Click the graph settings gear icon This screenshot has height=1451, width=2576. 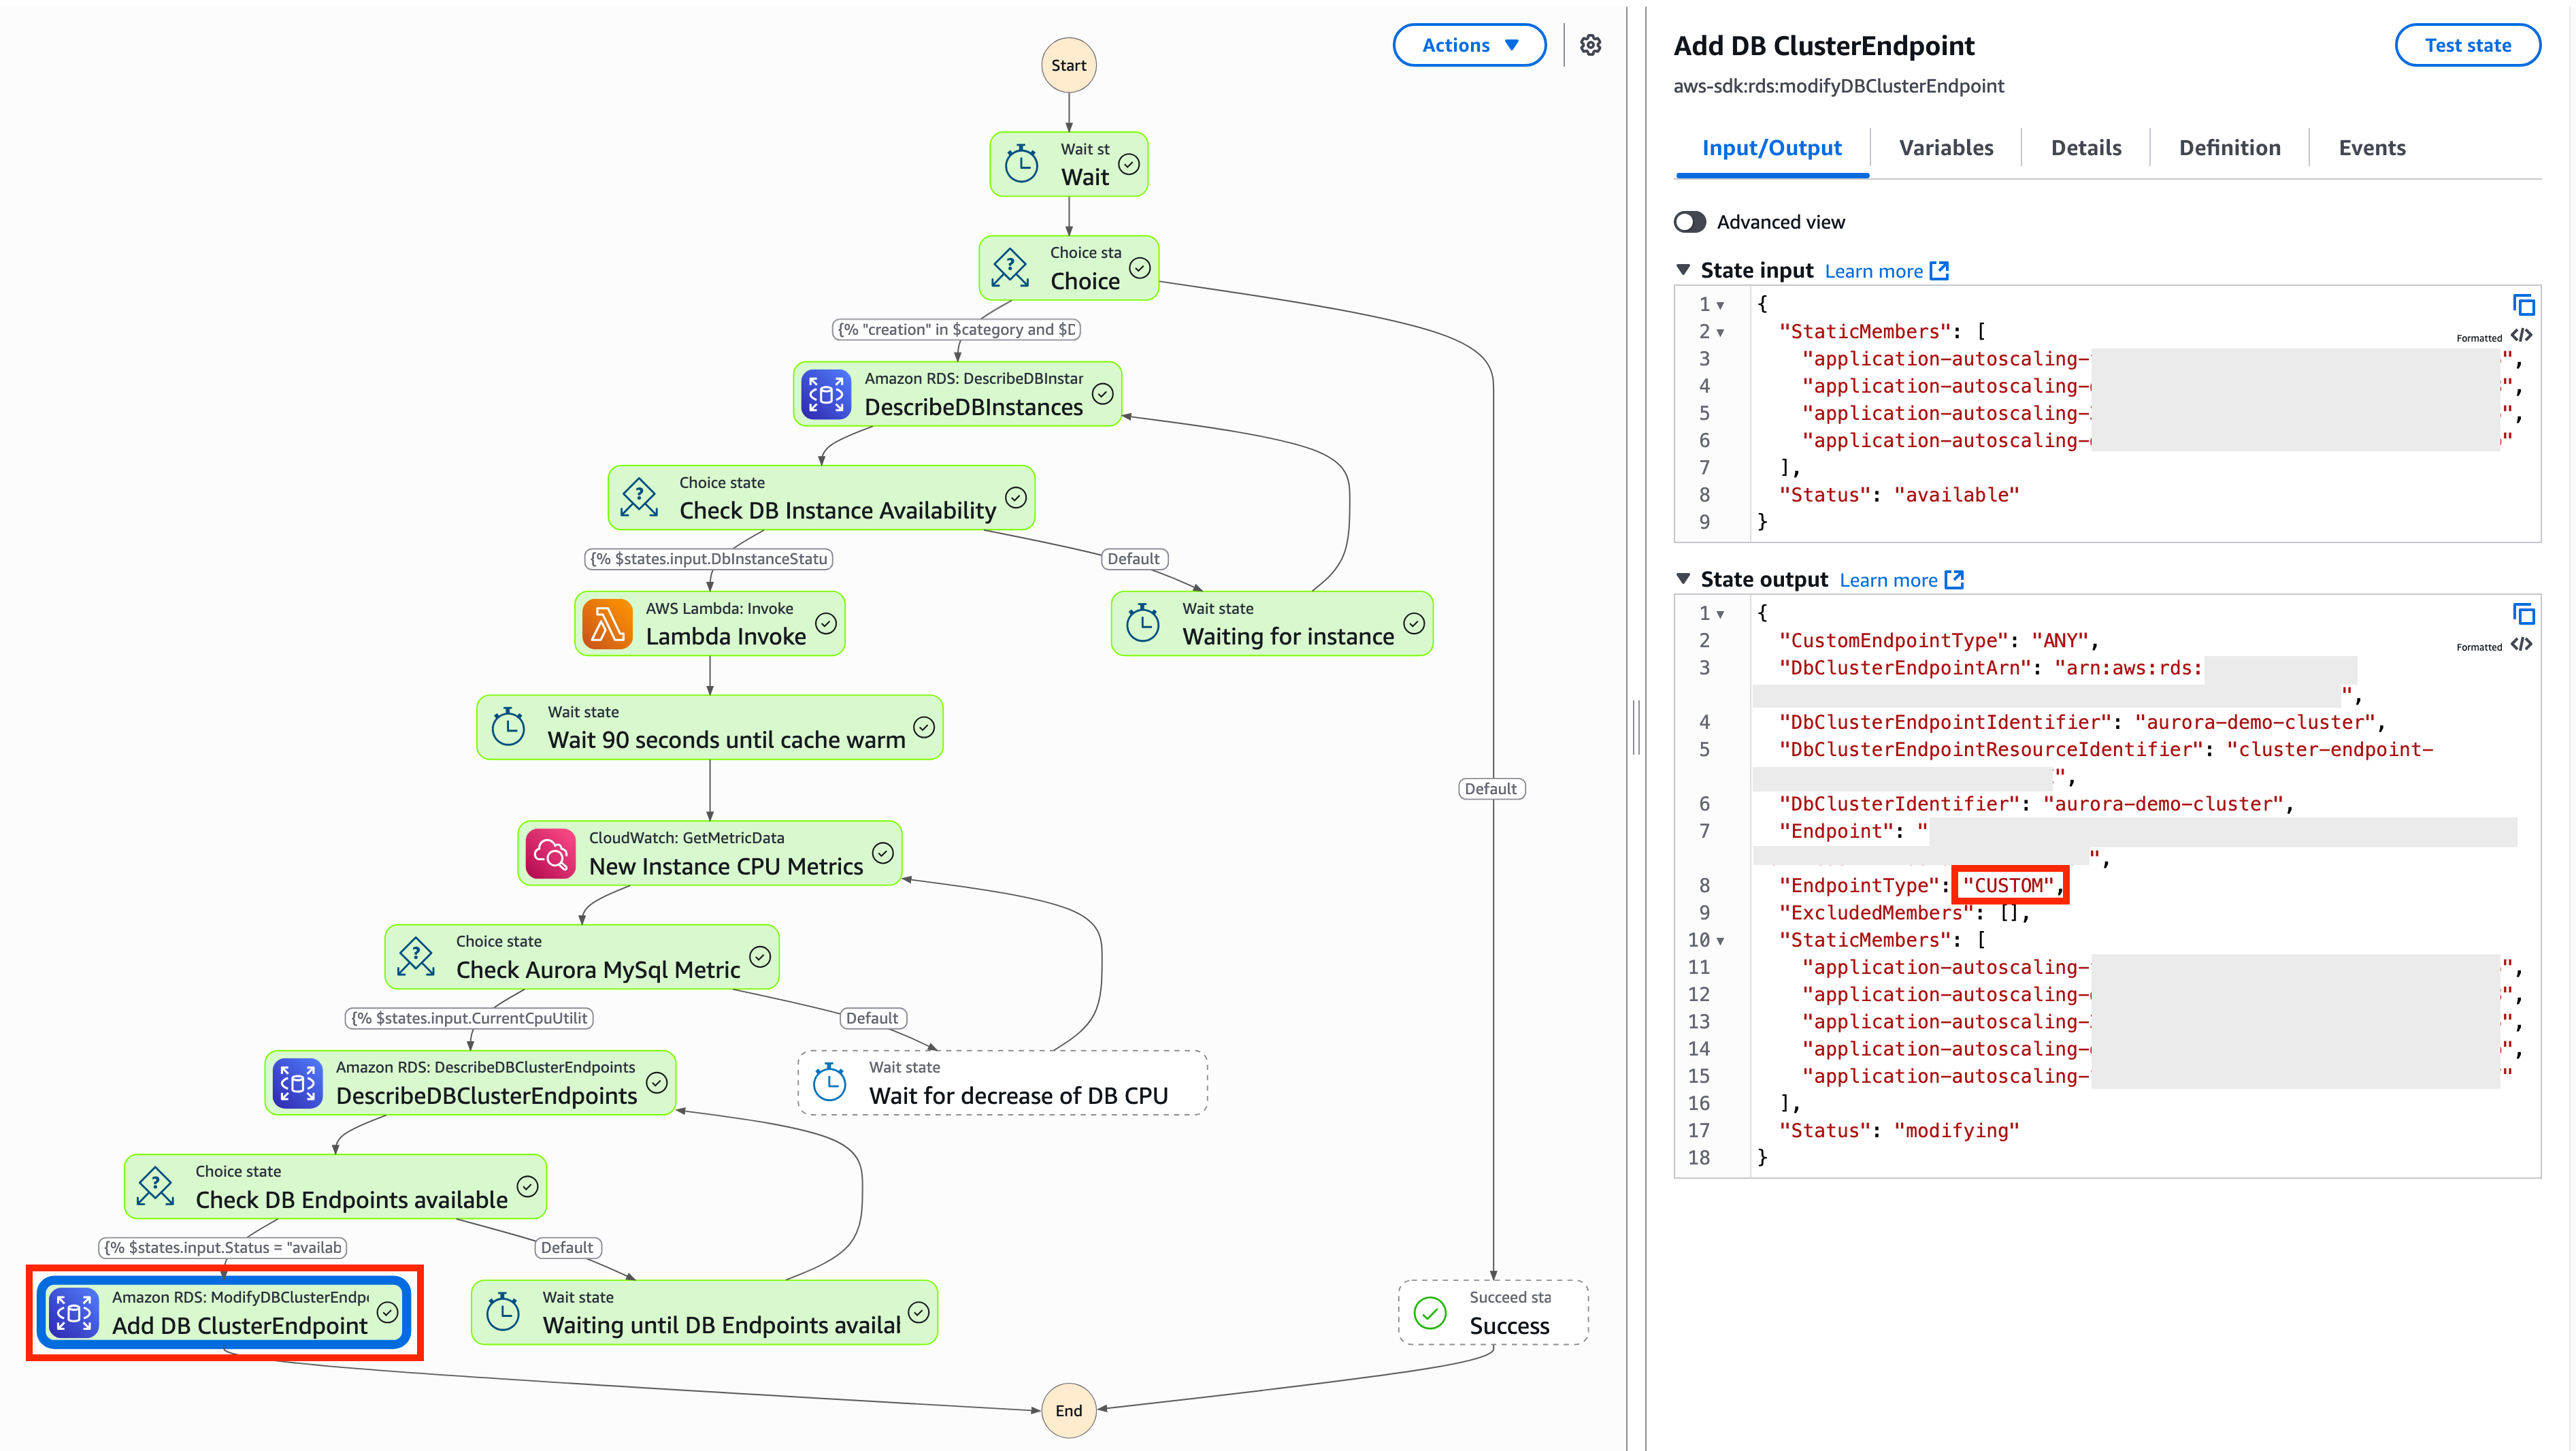(x=1590, y=45)
